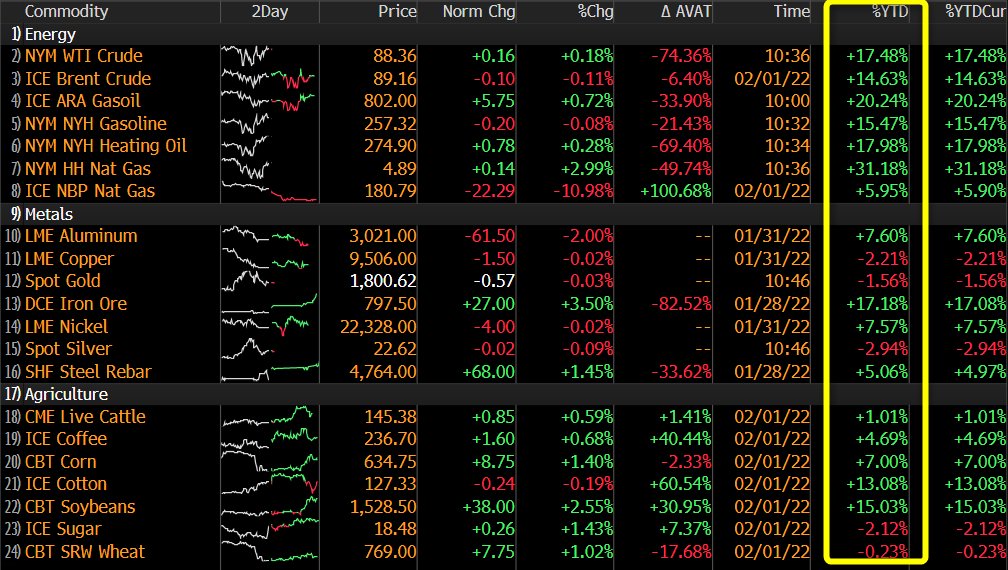The image size is (1008, 570).
Task: Click Live Cattle percent change +0.59%
Action: tap(588, 416)
